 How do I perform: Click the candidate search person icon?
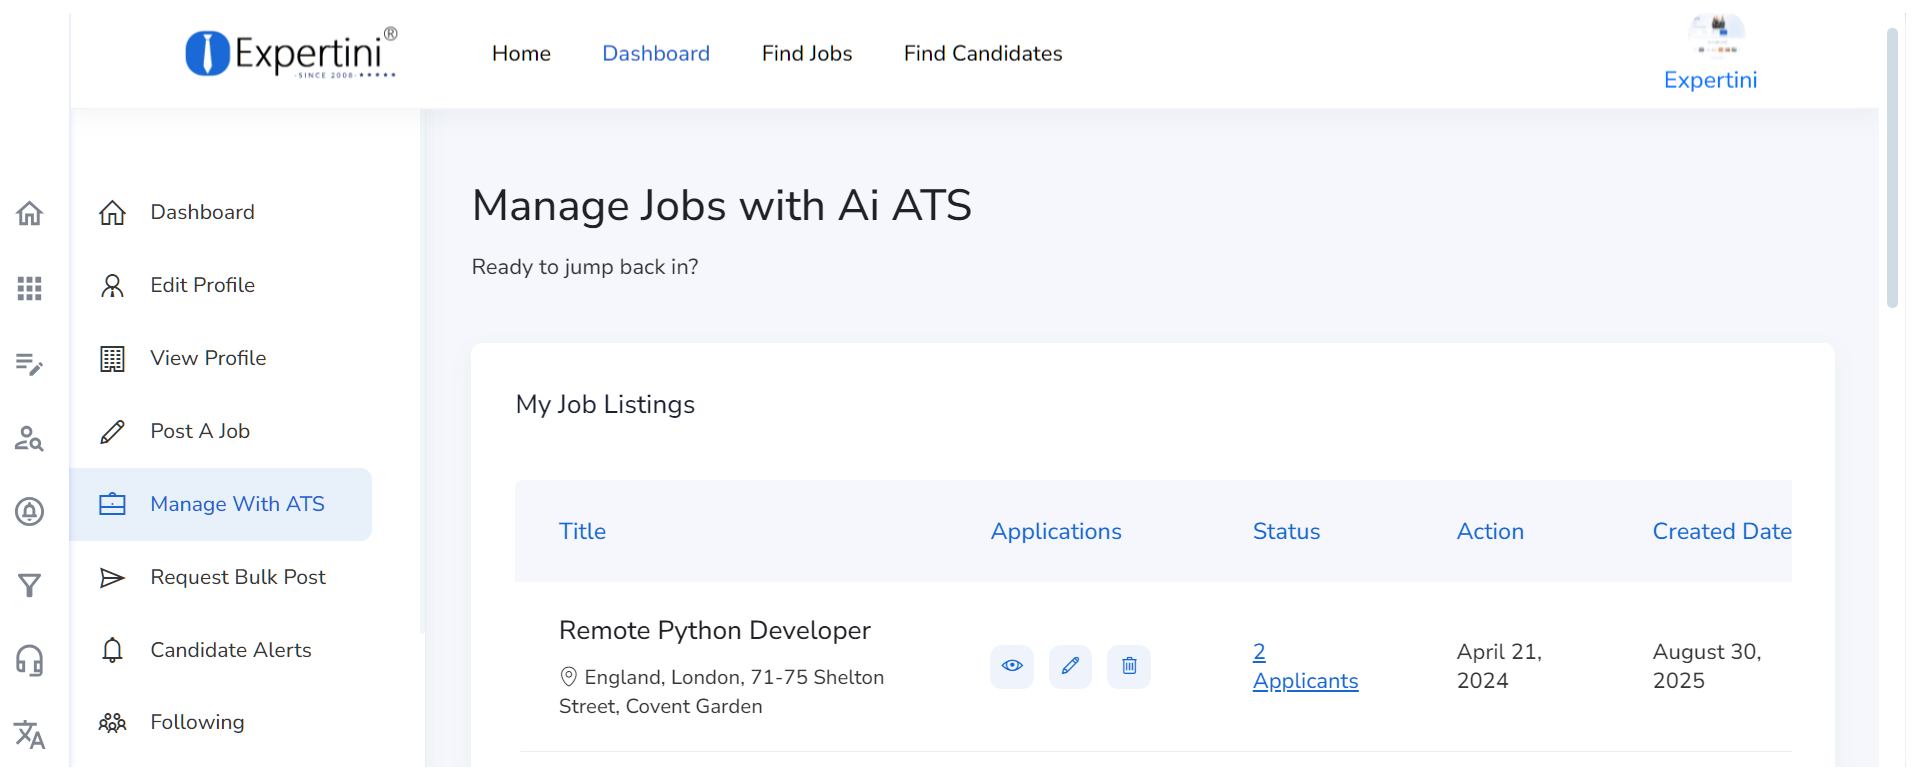29,438
